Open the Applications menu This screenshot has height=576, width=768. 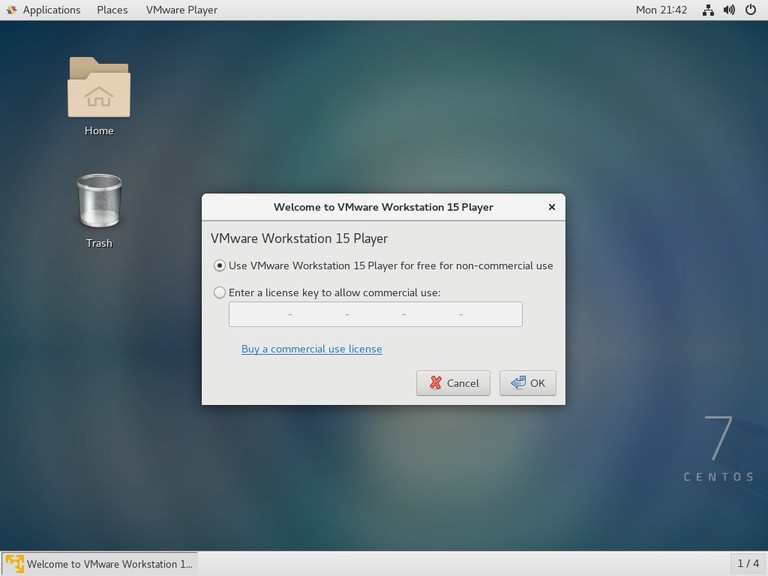51,10
